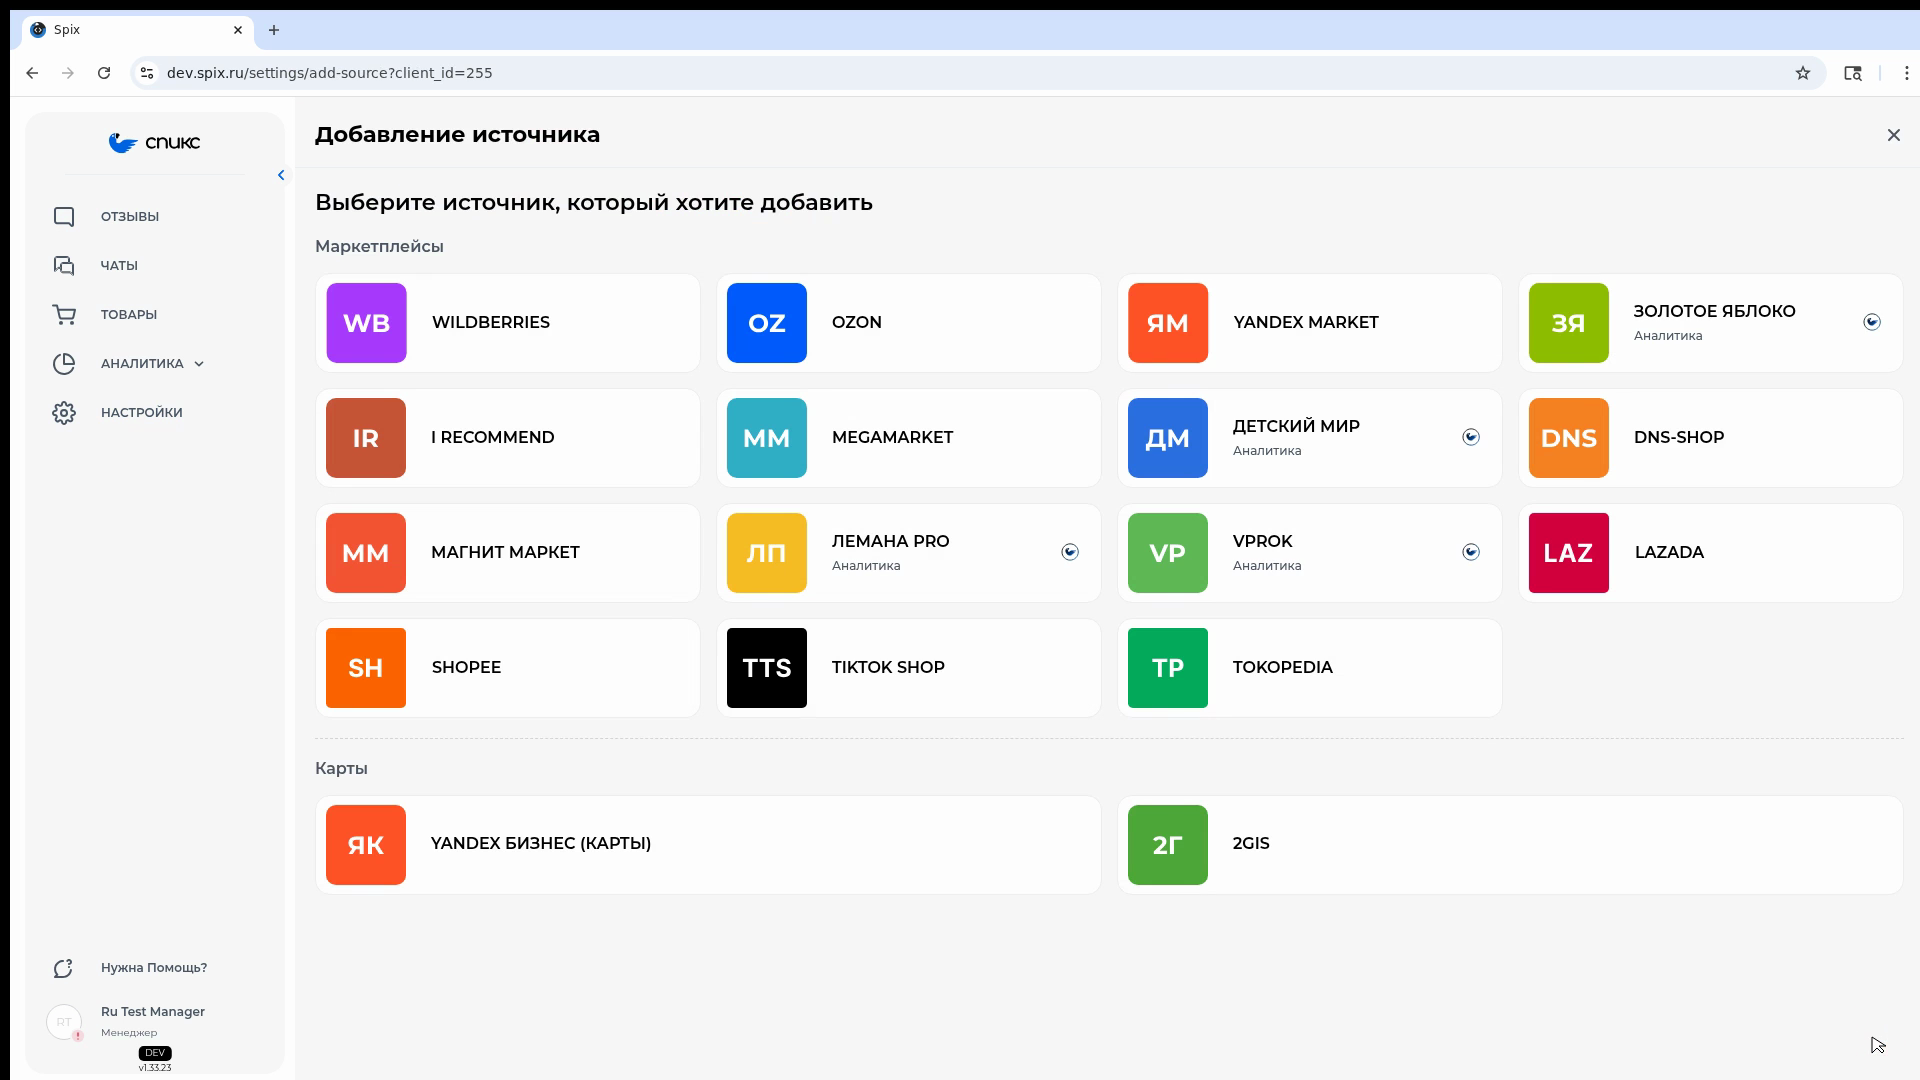Open the Чаты section
Screen dimensions: 1920x1080
pyautogui.click(x=119, y=266)
